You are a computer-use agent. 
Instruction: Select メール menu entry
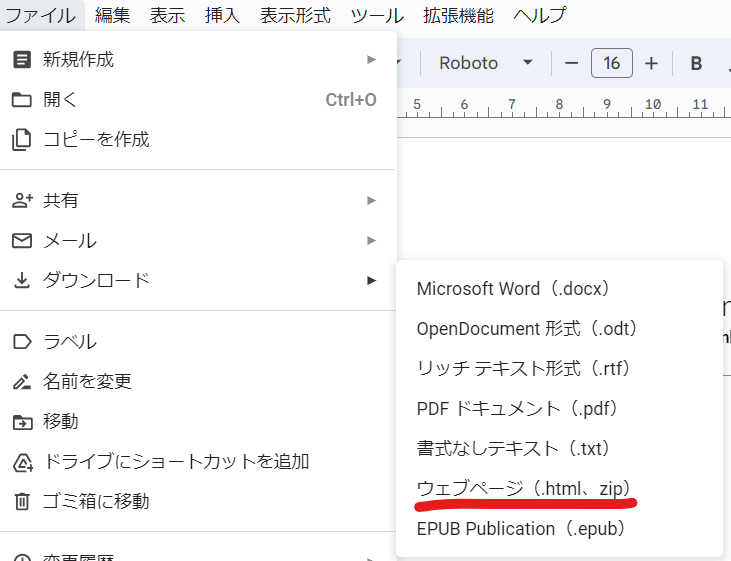click(198, 241)
